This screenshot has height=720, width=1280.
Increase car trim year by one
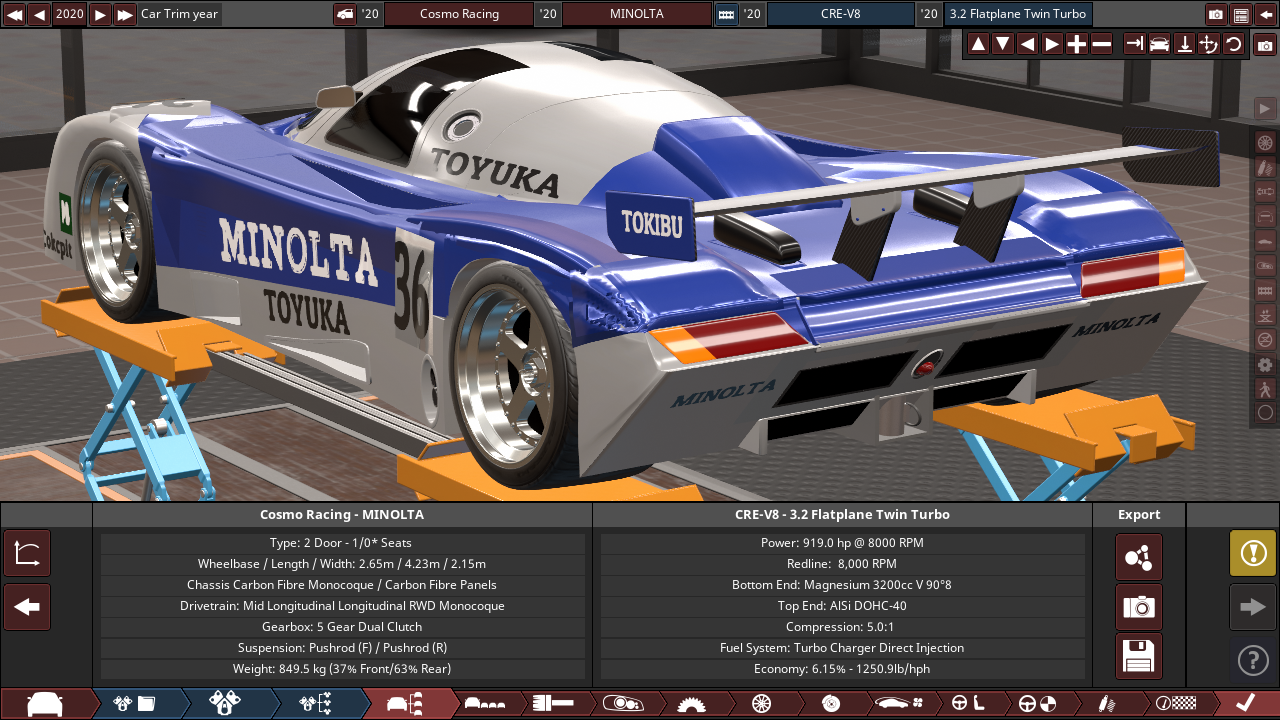tap(100, 14)
